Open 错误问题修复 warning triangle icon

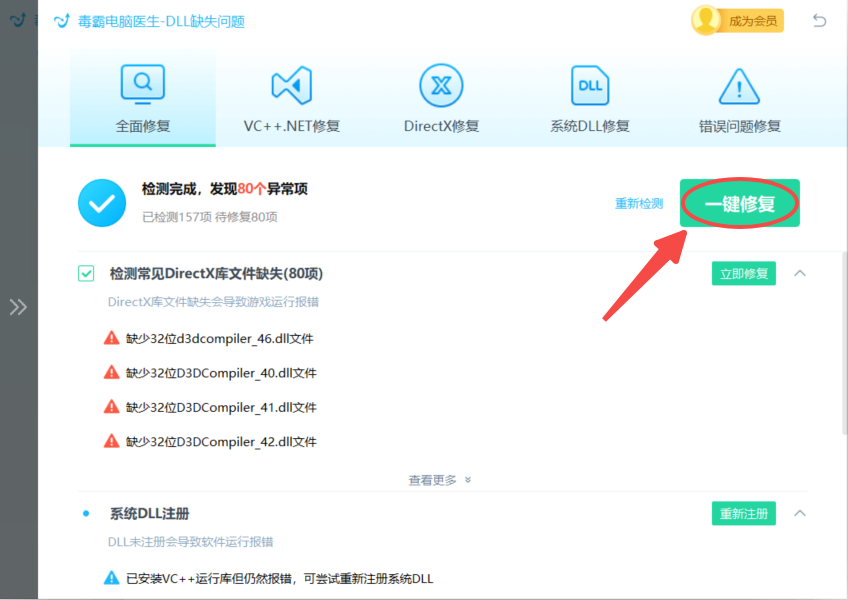pos(738,87)
